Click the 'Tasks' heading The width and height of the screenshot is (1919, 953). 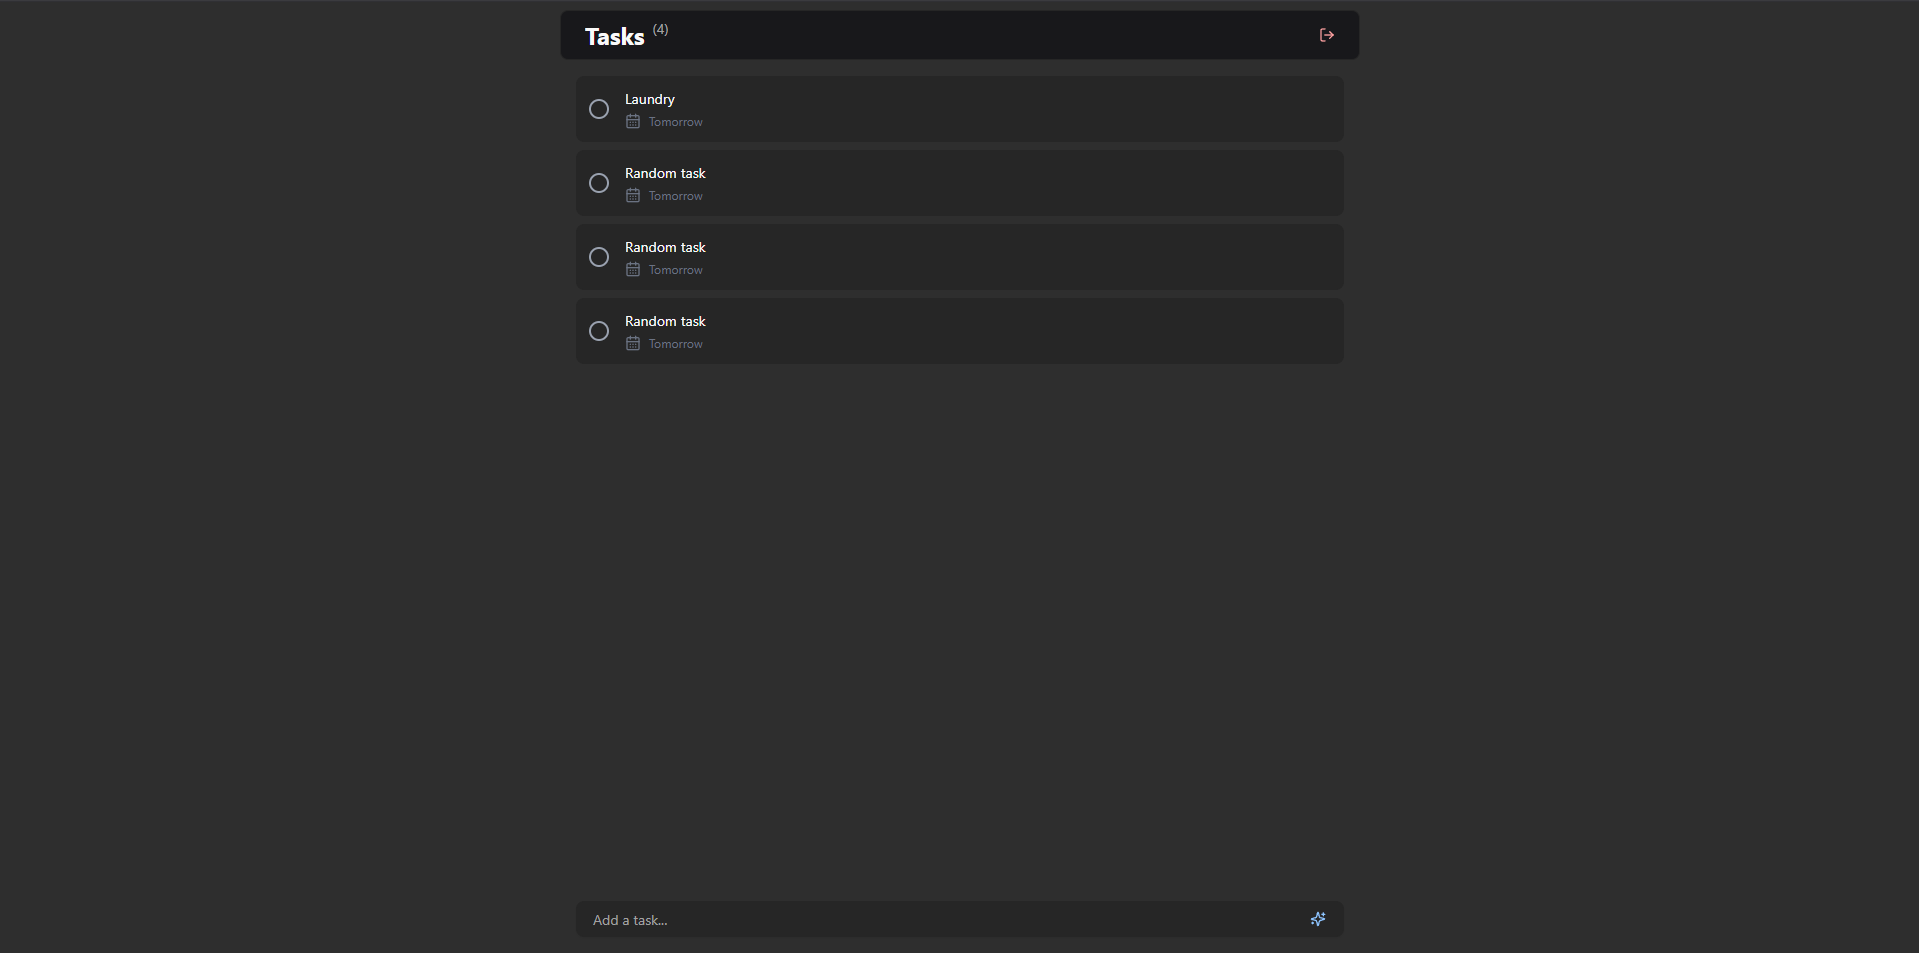pos(615,37)
